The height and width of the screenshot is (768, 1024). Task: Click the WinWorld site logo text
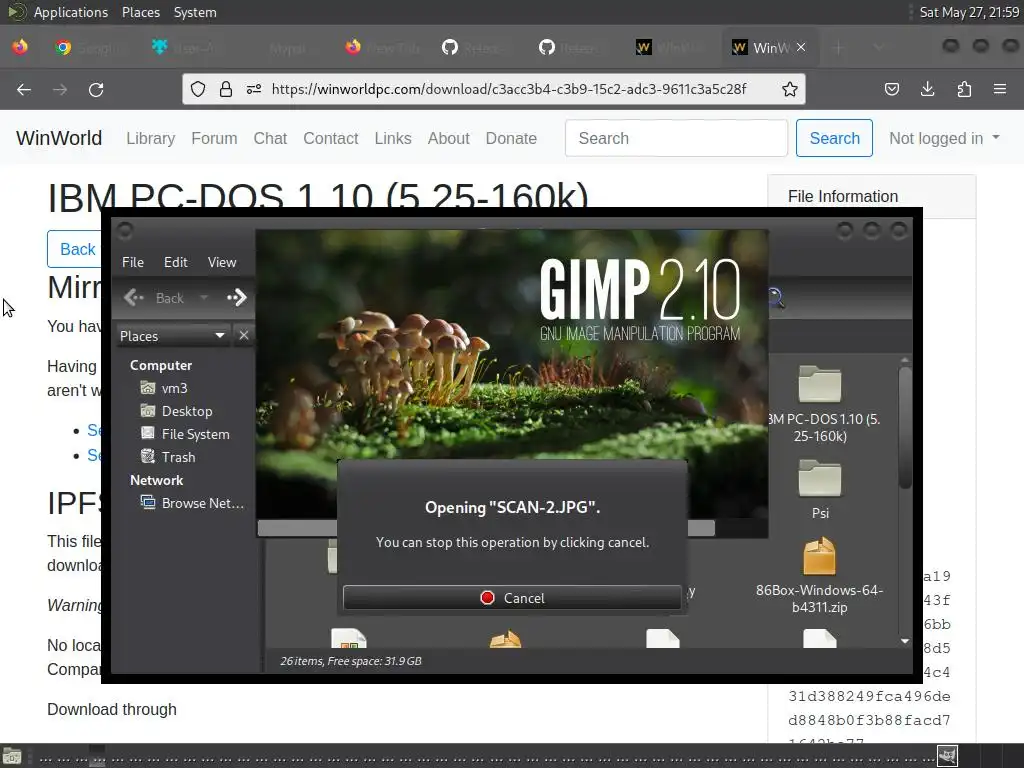pyautogui.click(x=59, y=138)
